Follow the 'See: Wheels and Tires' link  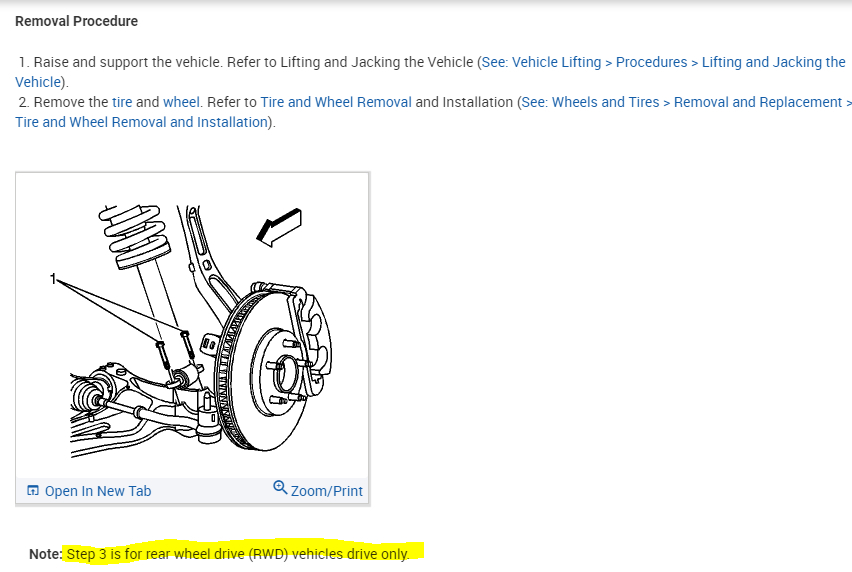(590, 102)
